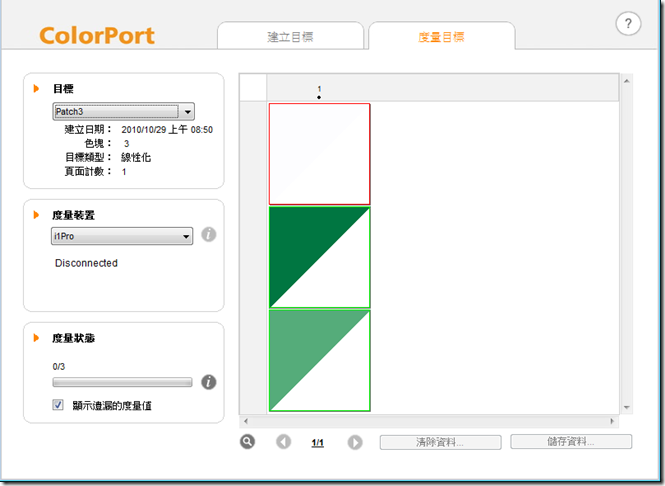Click the 2010/10/29 creation date value

click(167, 130)
